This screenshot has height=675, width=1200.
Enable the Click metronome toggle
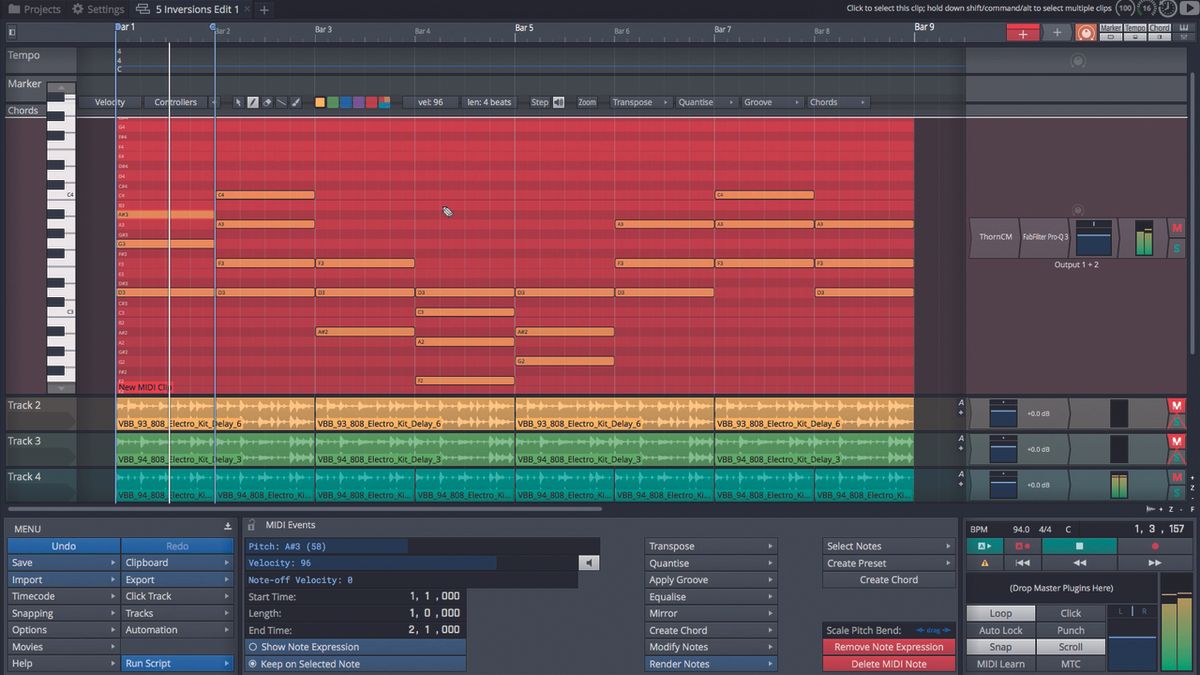click(1070, 613)
